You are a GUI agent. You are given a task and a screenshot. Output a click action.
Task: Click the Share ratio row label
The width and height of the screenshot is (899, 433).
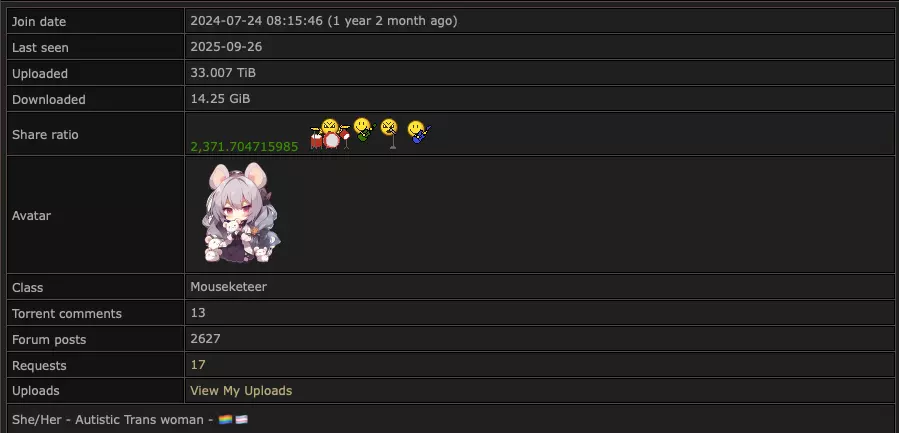pyautogui.click(x=45, y=135)
